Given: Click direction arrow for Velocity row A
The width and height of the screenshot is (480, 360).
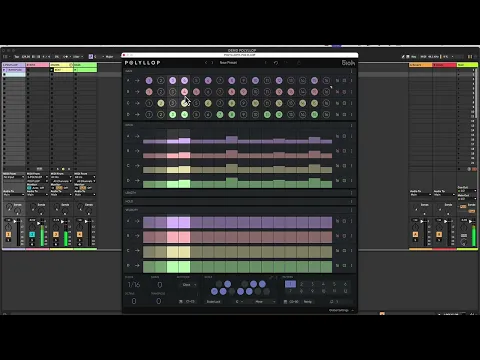Looking at the screenshot, I should point(137,221).
